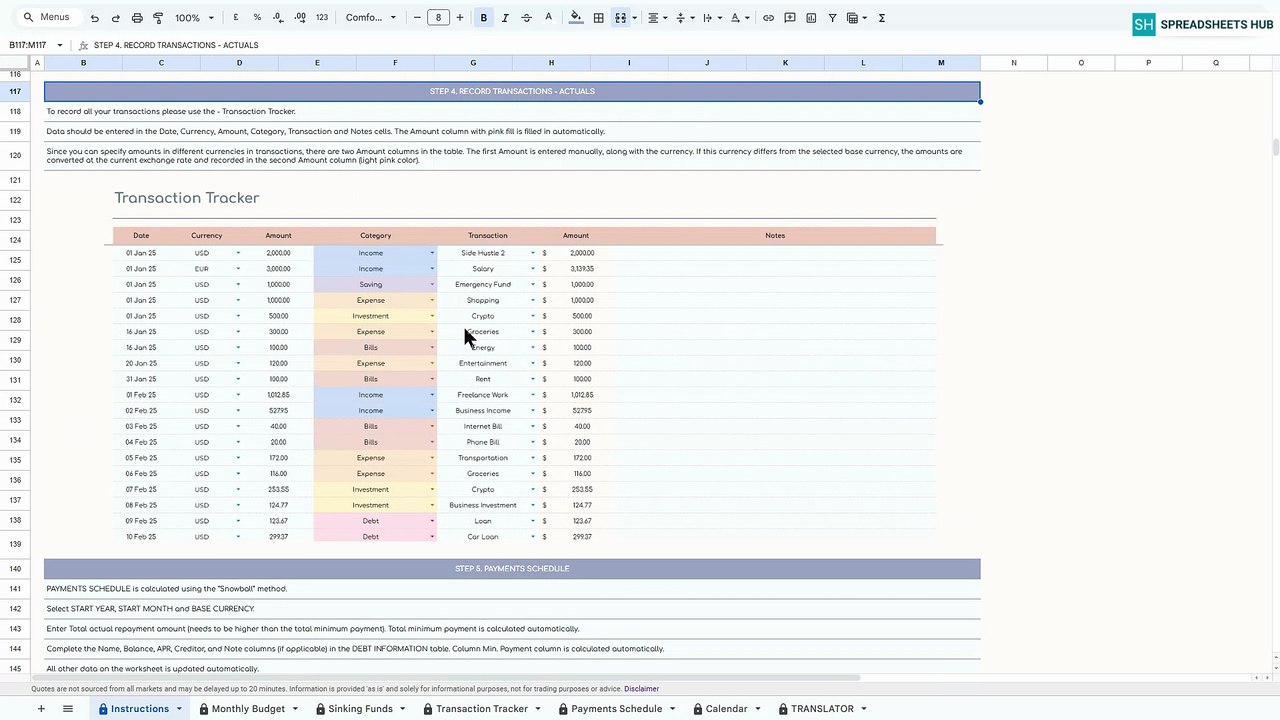Open horizontal align options
The width and height of the screenshot is (1280, 720).
click(657, 18)
